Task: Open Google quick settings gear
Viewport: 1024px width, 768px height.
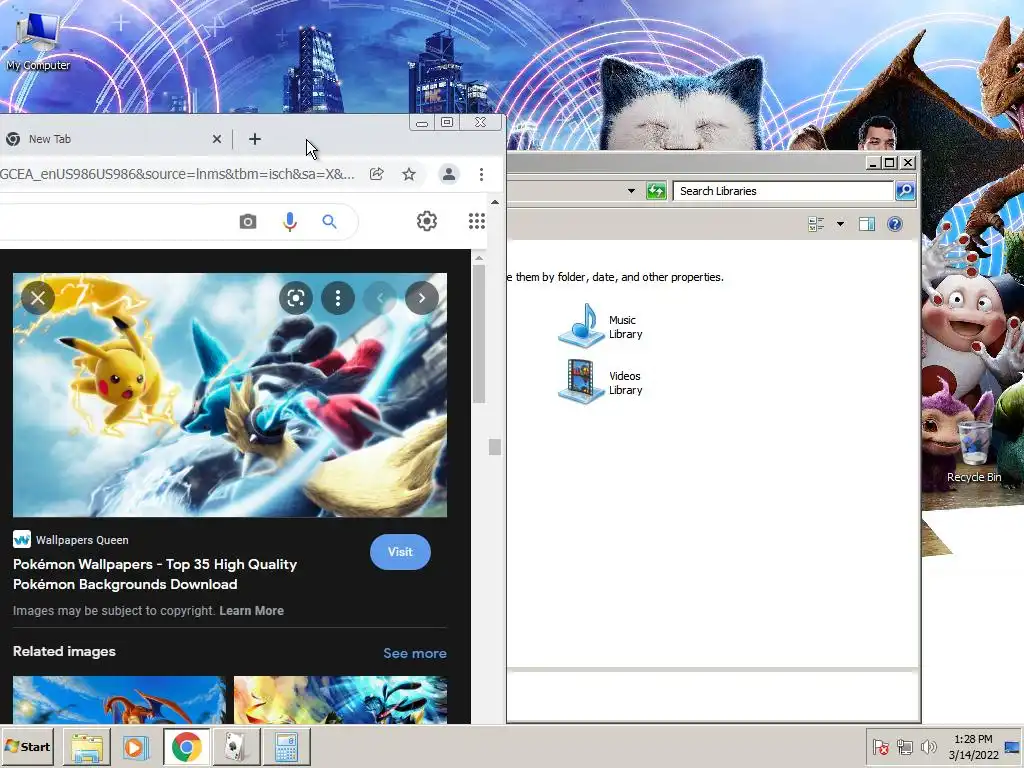Action: pyautogui.click(x=426, y=221)
